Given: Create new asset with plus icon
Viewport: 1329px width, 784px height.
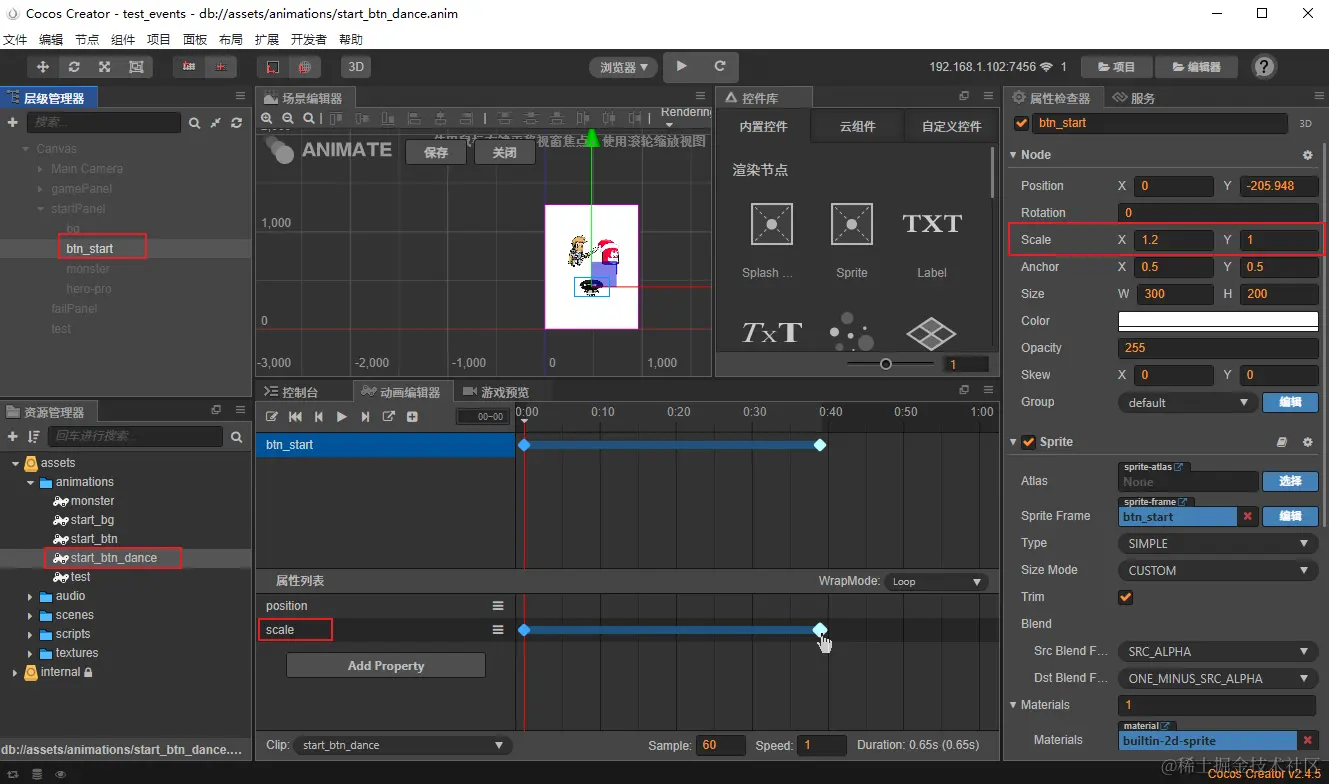Looking at the screenshot, I should point(13,437).
